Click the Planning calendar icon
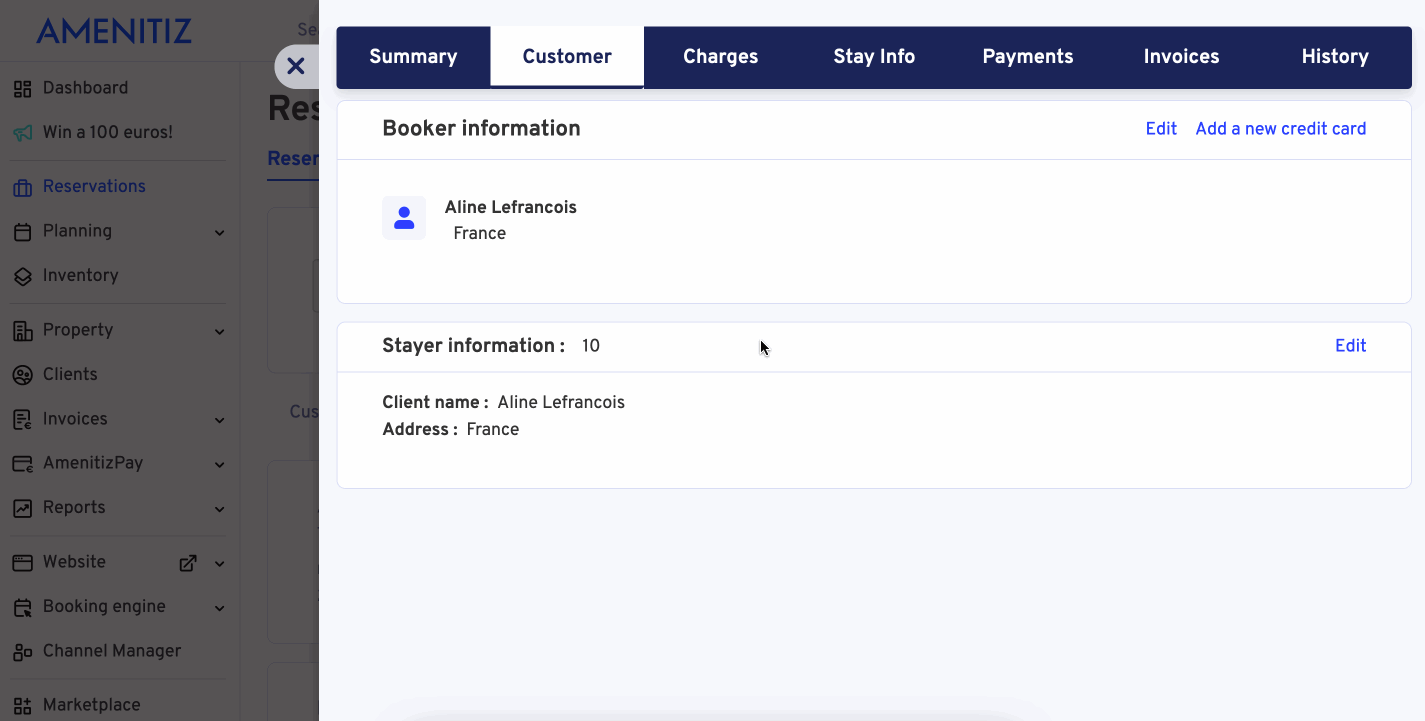 pyautogui.click(x=22, y=232)
